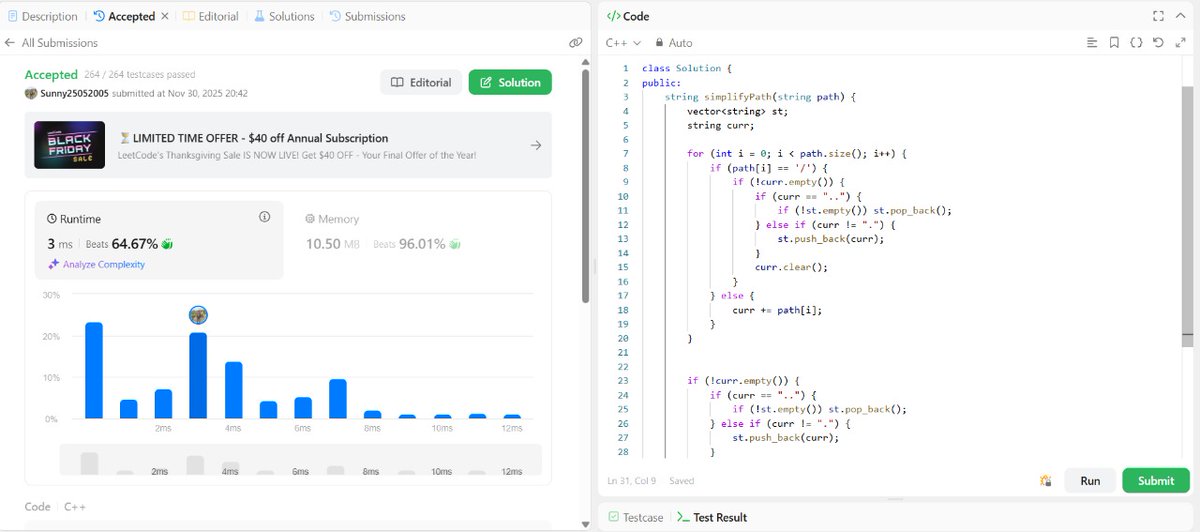This screenshot has width=1200, height=532.
Task: Open the Testcase tab
Action: (x=634, y=517)
